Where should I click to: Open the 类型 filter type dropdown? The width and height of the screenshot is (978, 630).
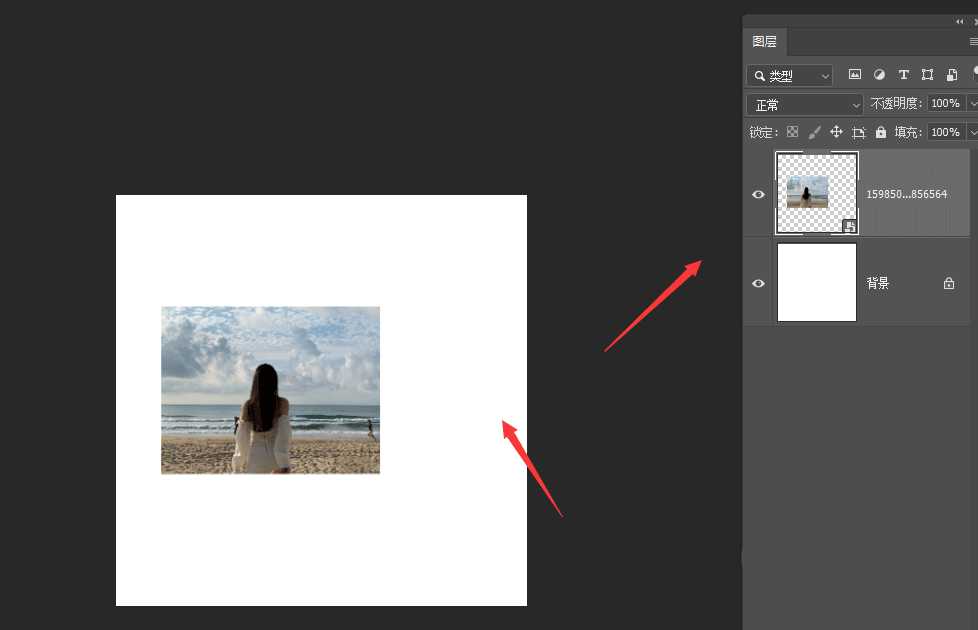(789, 76)
